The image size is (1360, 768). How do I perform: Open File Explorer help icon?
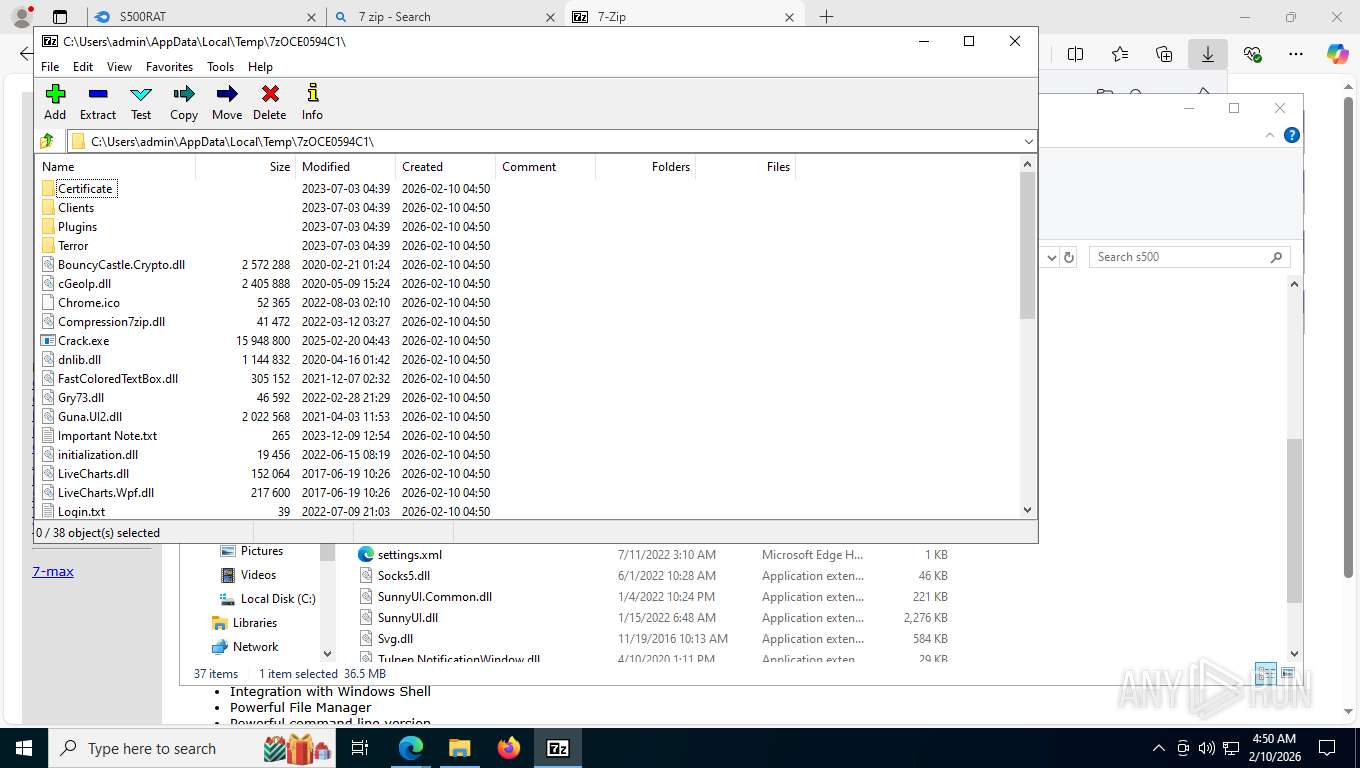click(1292, 135)
